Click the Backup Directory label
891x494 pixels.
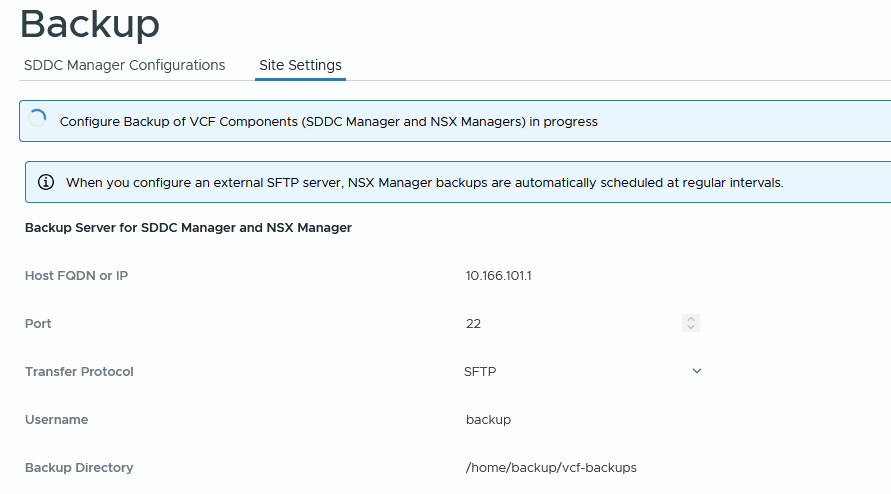pos(79,467)
